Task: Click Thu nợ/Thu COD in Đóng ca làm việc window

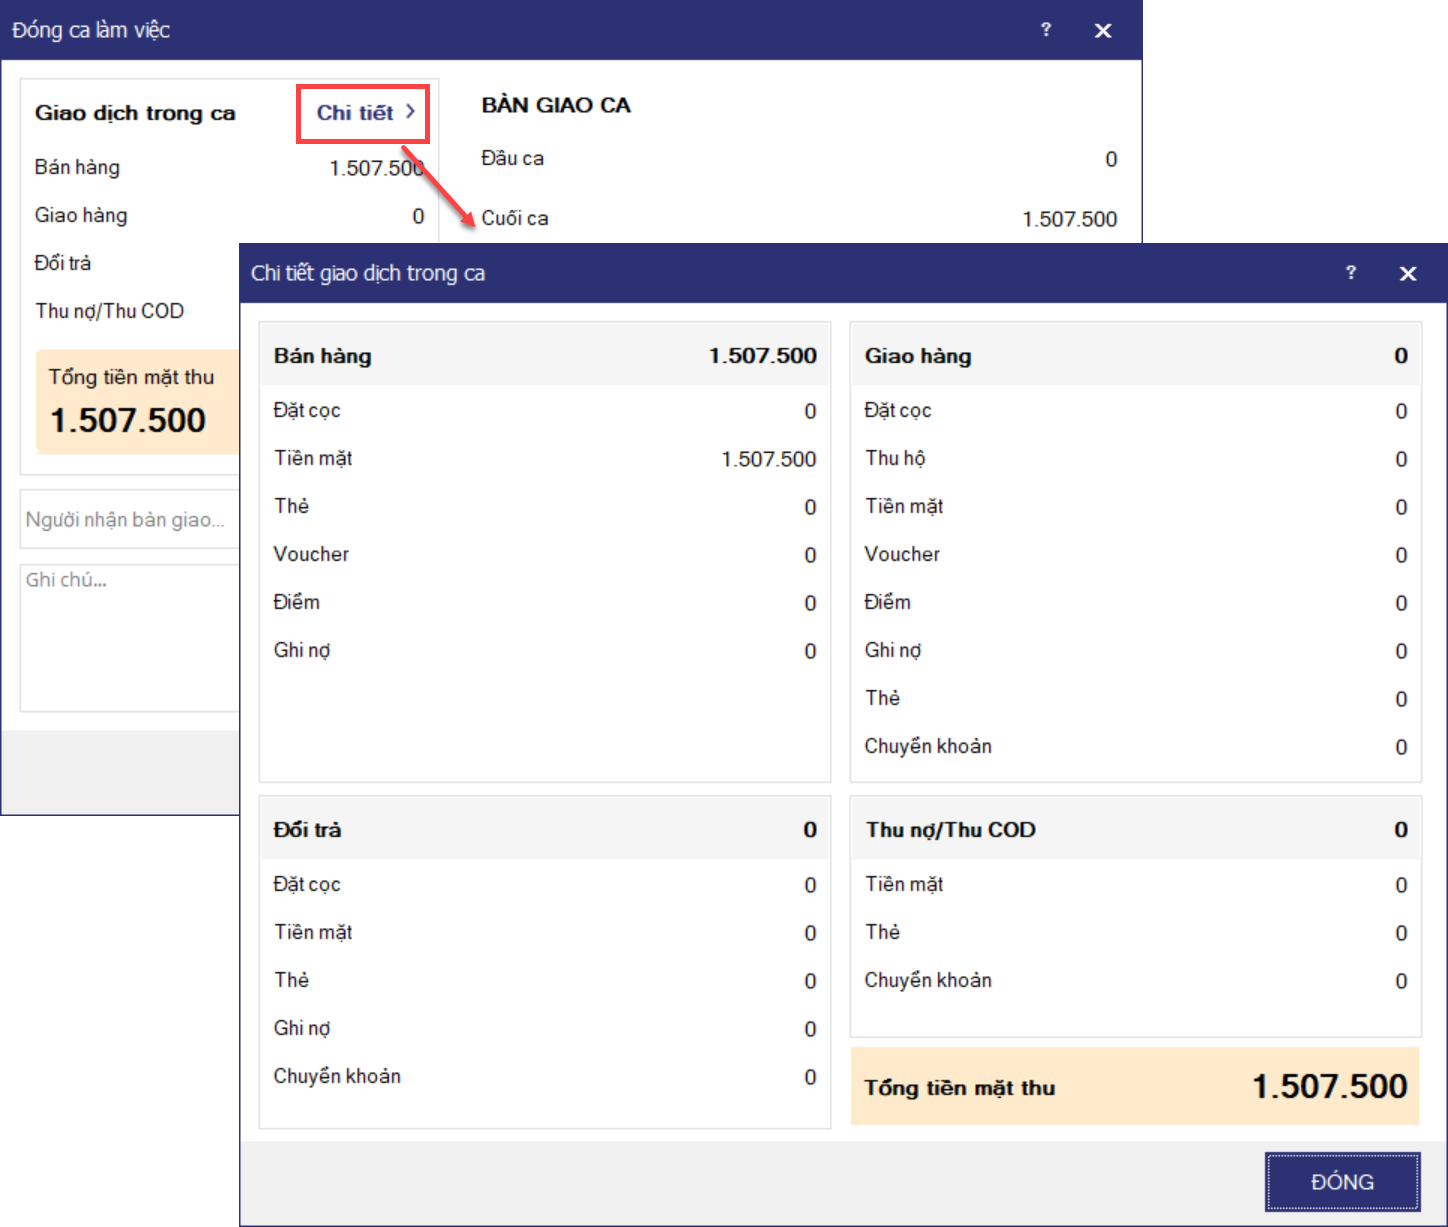Action: click(x=110, y=311)
